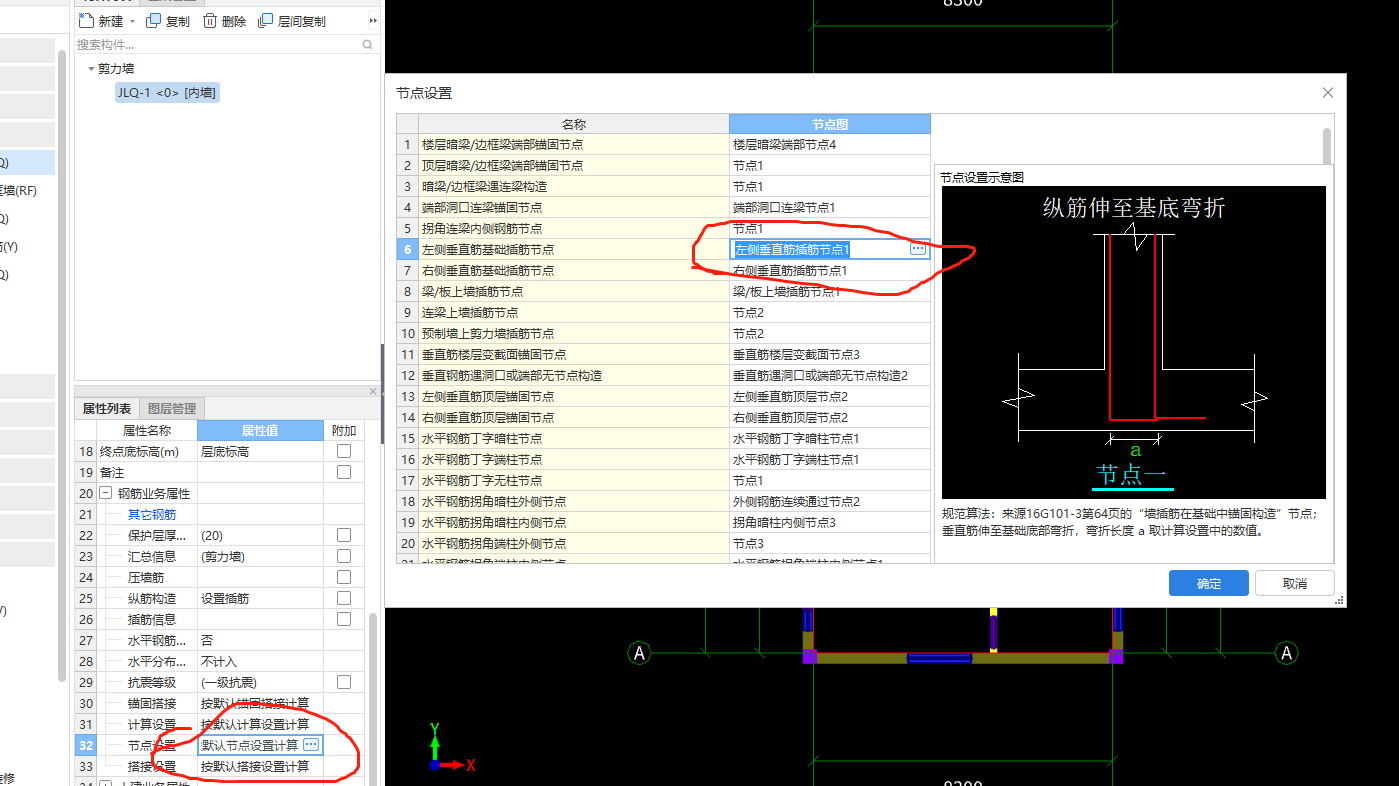1399x786 pixels.
Task: Click cell 水平钢筋丁字暗柱节点1
Action: click(830, 439)
